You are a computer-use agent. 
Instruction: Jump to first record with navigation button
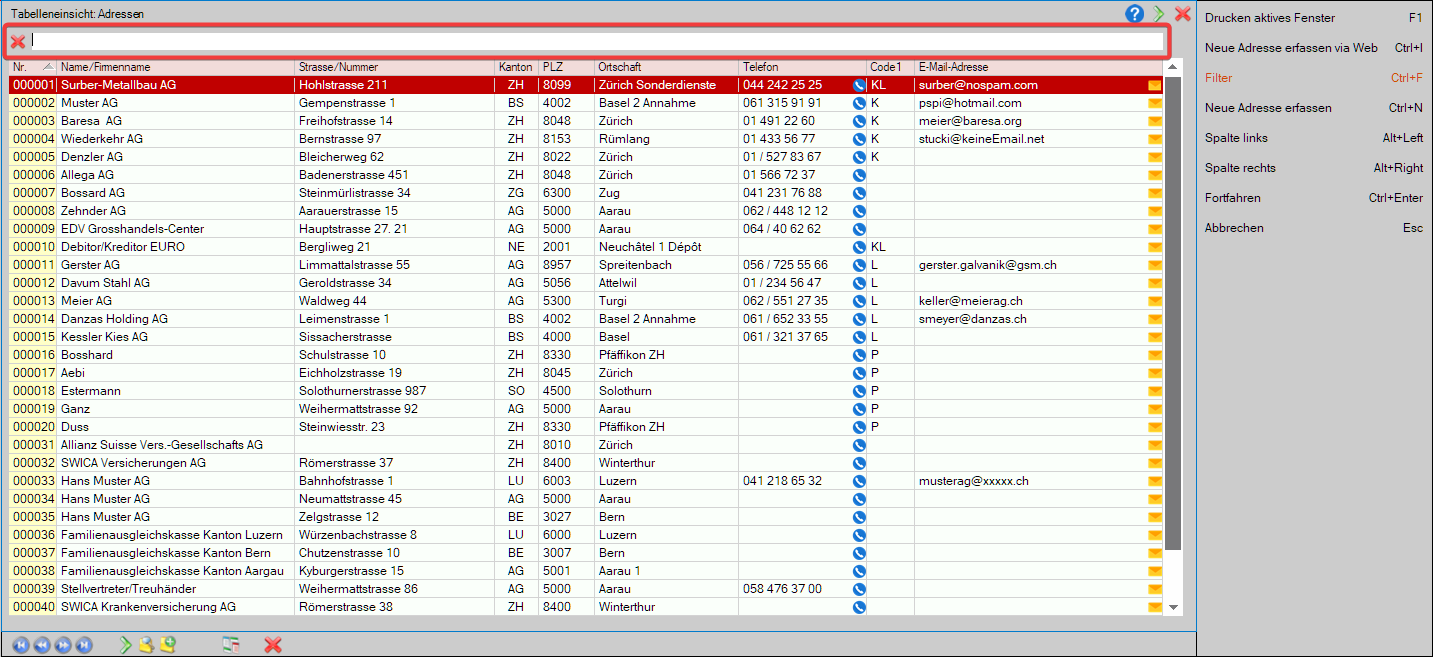click(x=21, y=645)
